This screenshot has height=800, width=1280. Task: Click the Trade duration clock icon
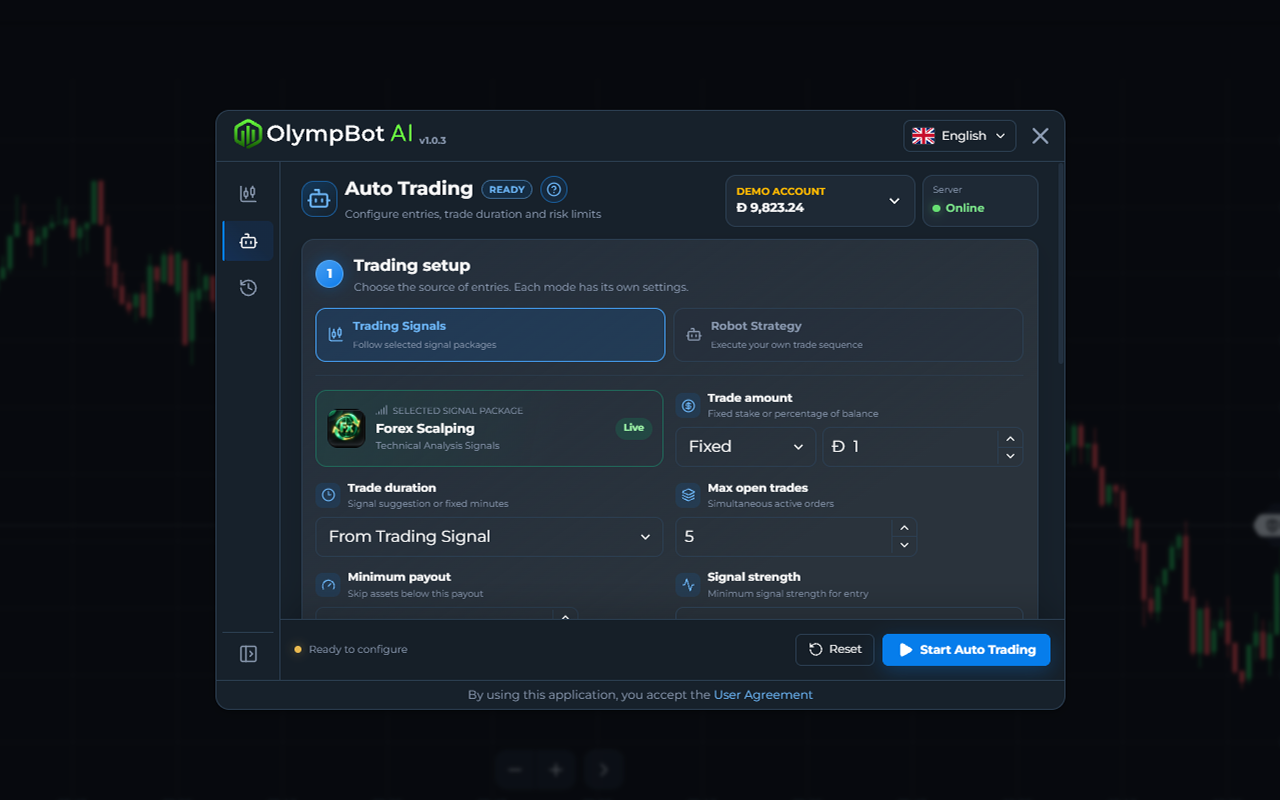[328, 495]
